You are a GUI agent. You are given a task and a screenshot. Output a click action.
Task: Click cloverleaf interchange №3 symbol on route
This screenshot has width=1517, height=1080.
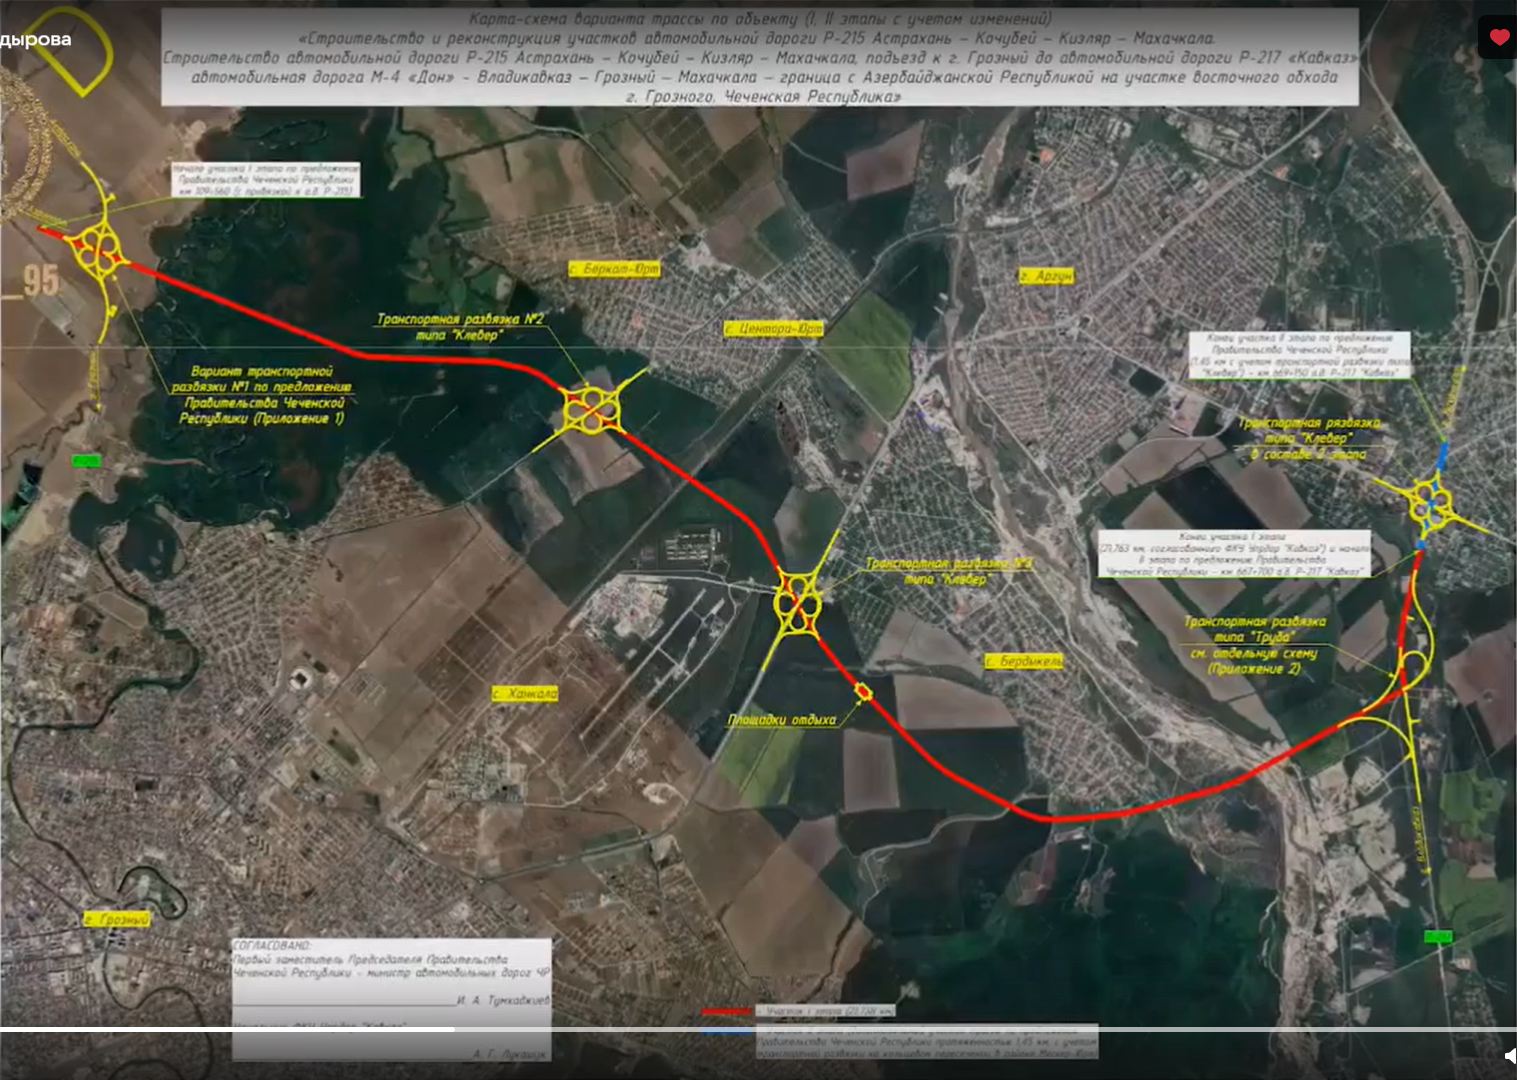tap(798, 601)
